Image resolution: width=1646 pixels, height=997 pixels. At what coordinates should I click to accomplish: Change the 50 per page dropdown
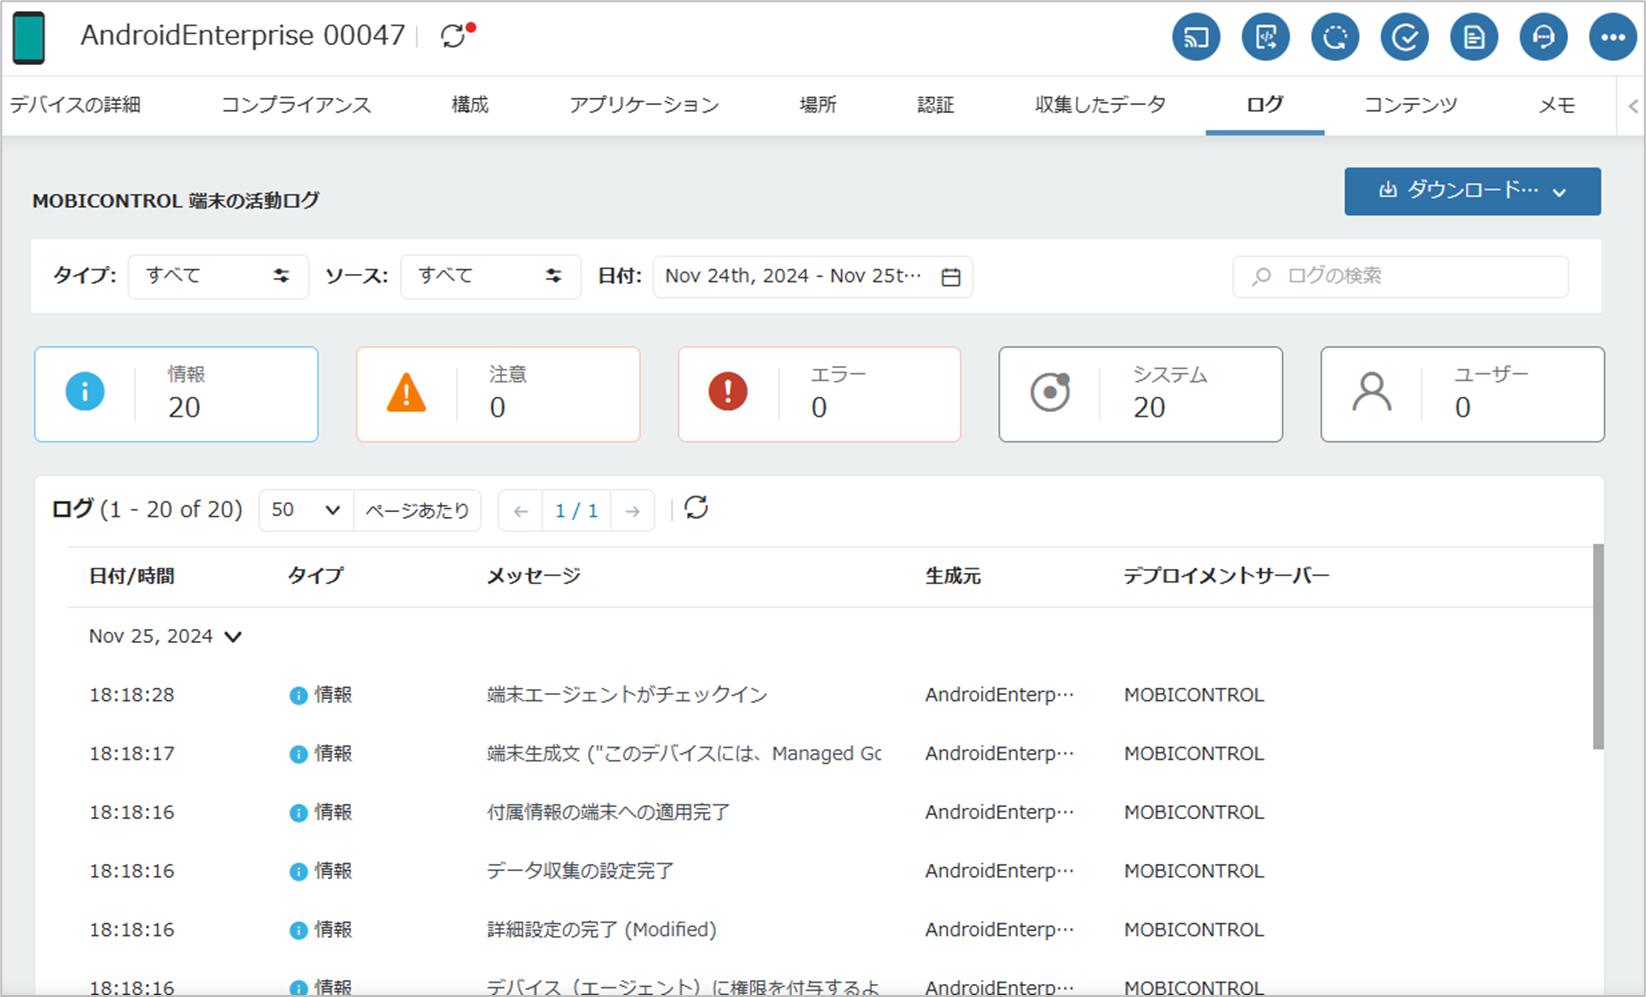point(305,510)
